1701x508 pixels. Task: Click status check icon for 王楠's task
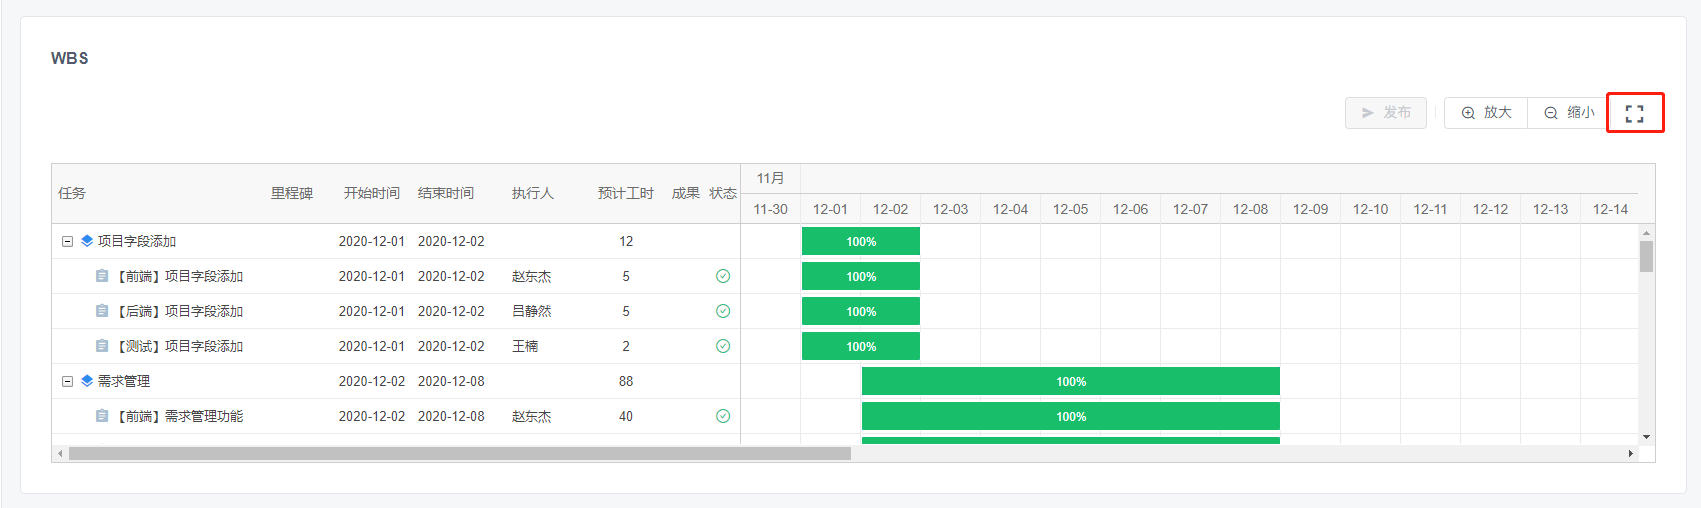[723, 346]
